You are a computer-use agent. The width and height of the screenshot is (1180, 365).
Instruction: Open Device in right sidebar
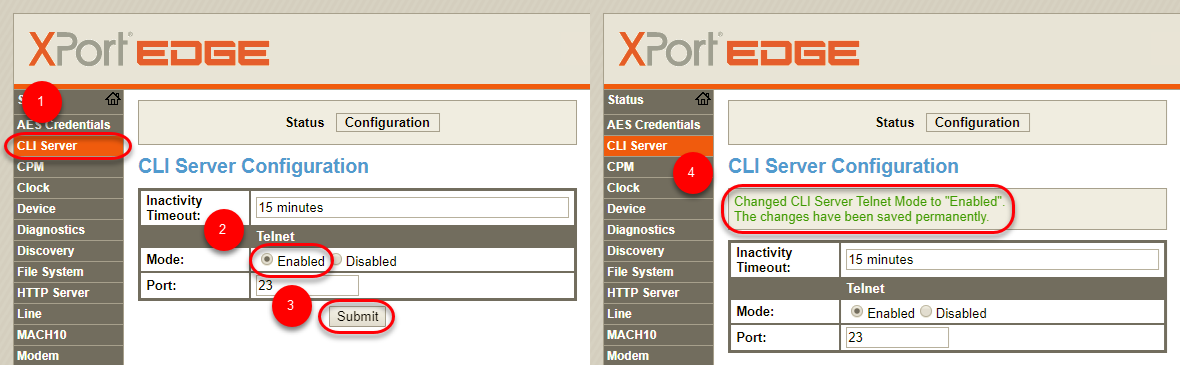click(658, 208)
